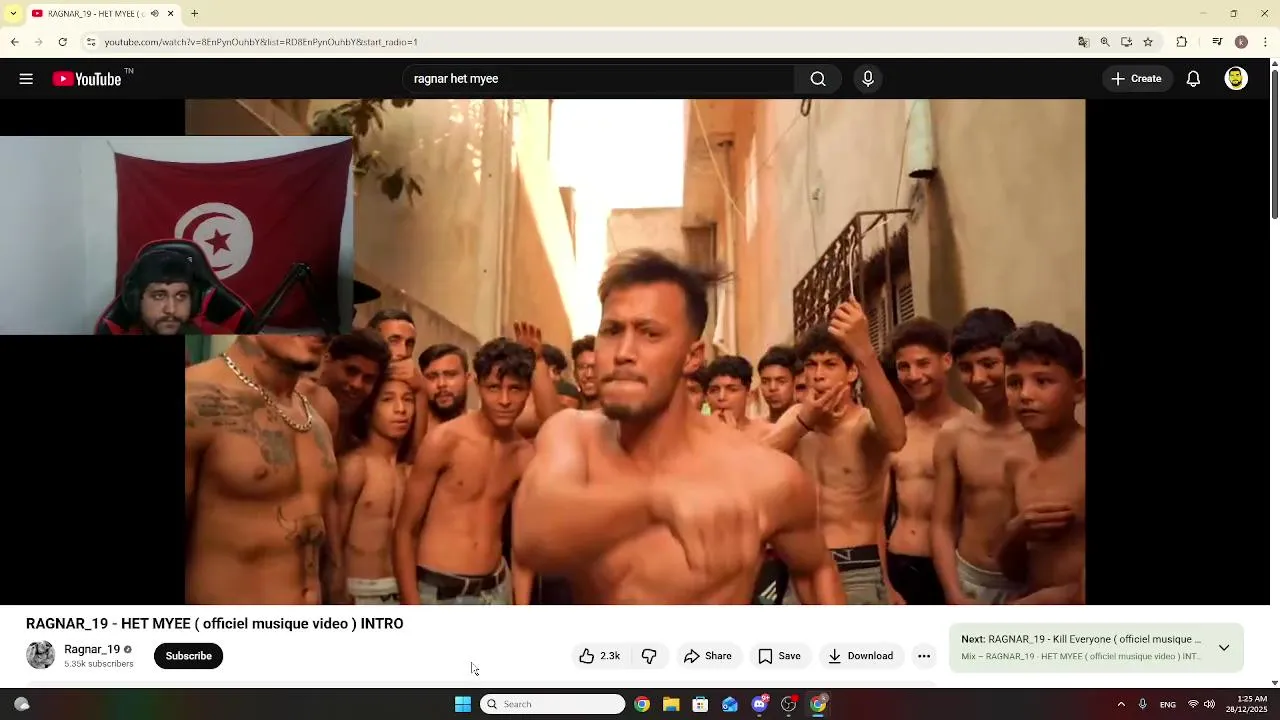Reload the page
The height and width of the screenshot is (720, 1280).
click(x=62, y=42)
